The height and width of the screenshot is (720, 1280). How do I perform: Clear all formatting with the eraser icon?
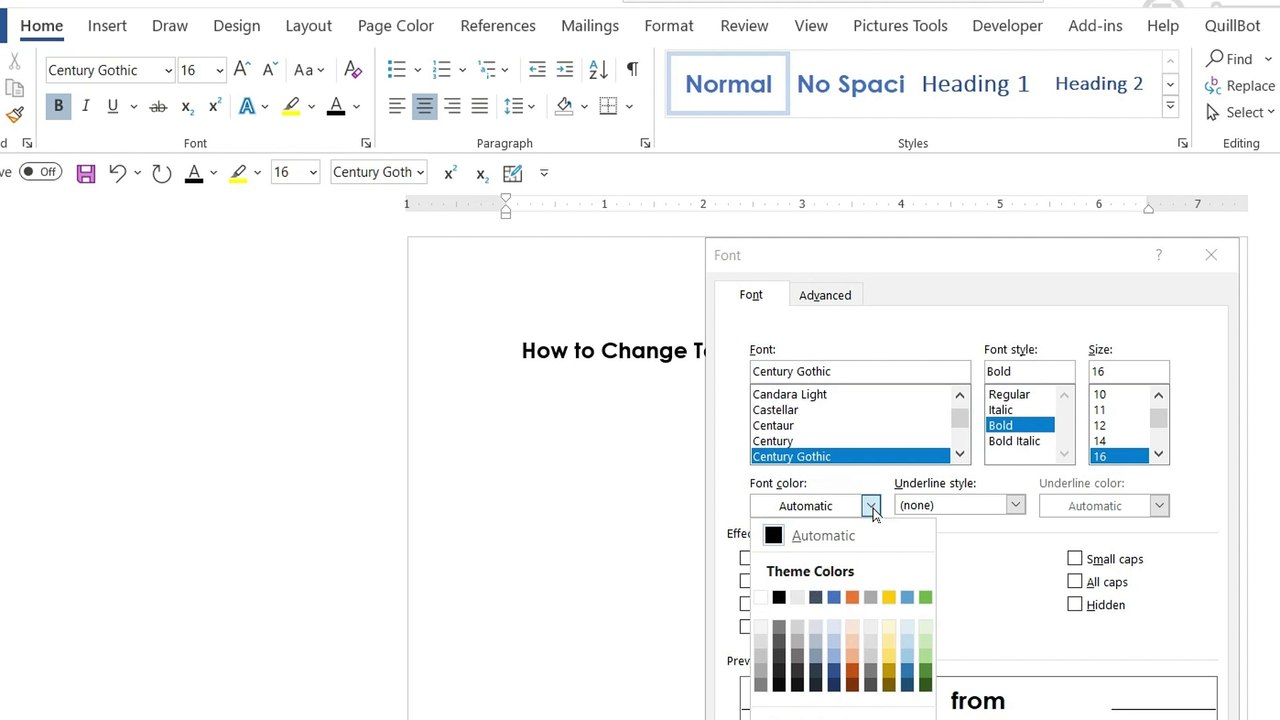(353, 69)
